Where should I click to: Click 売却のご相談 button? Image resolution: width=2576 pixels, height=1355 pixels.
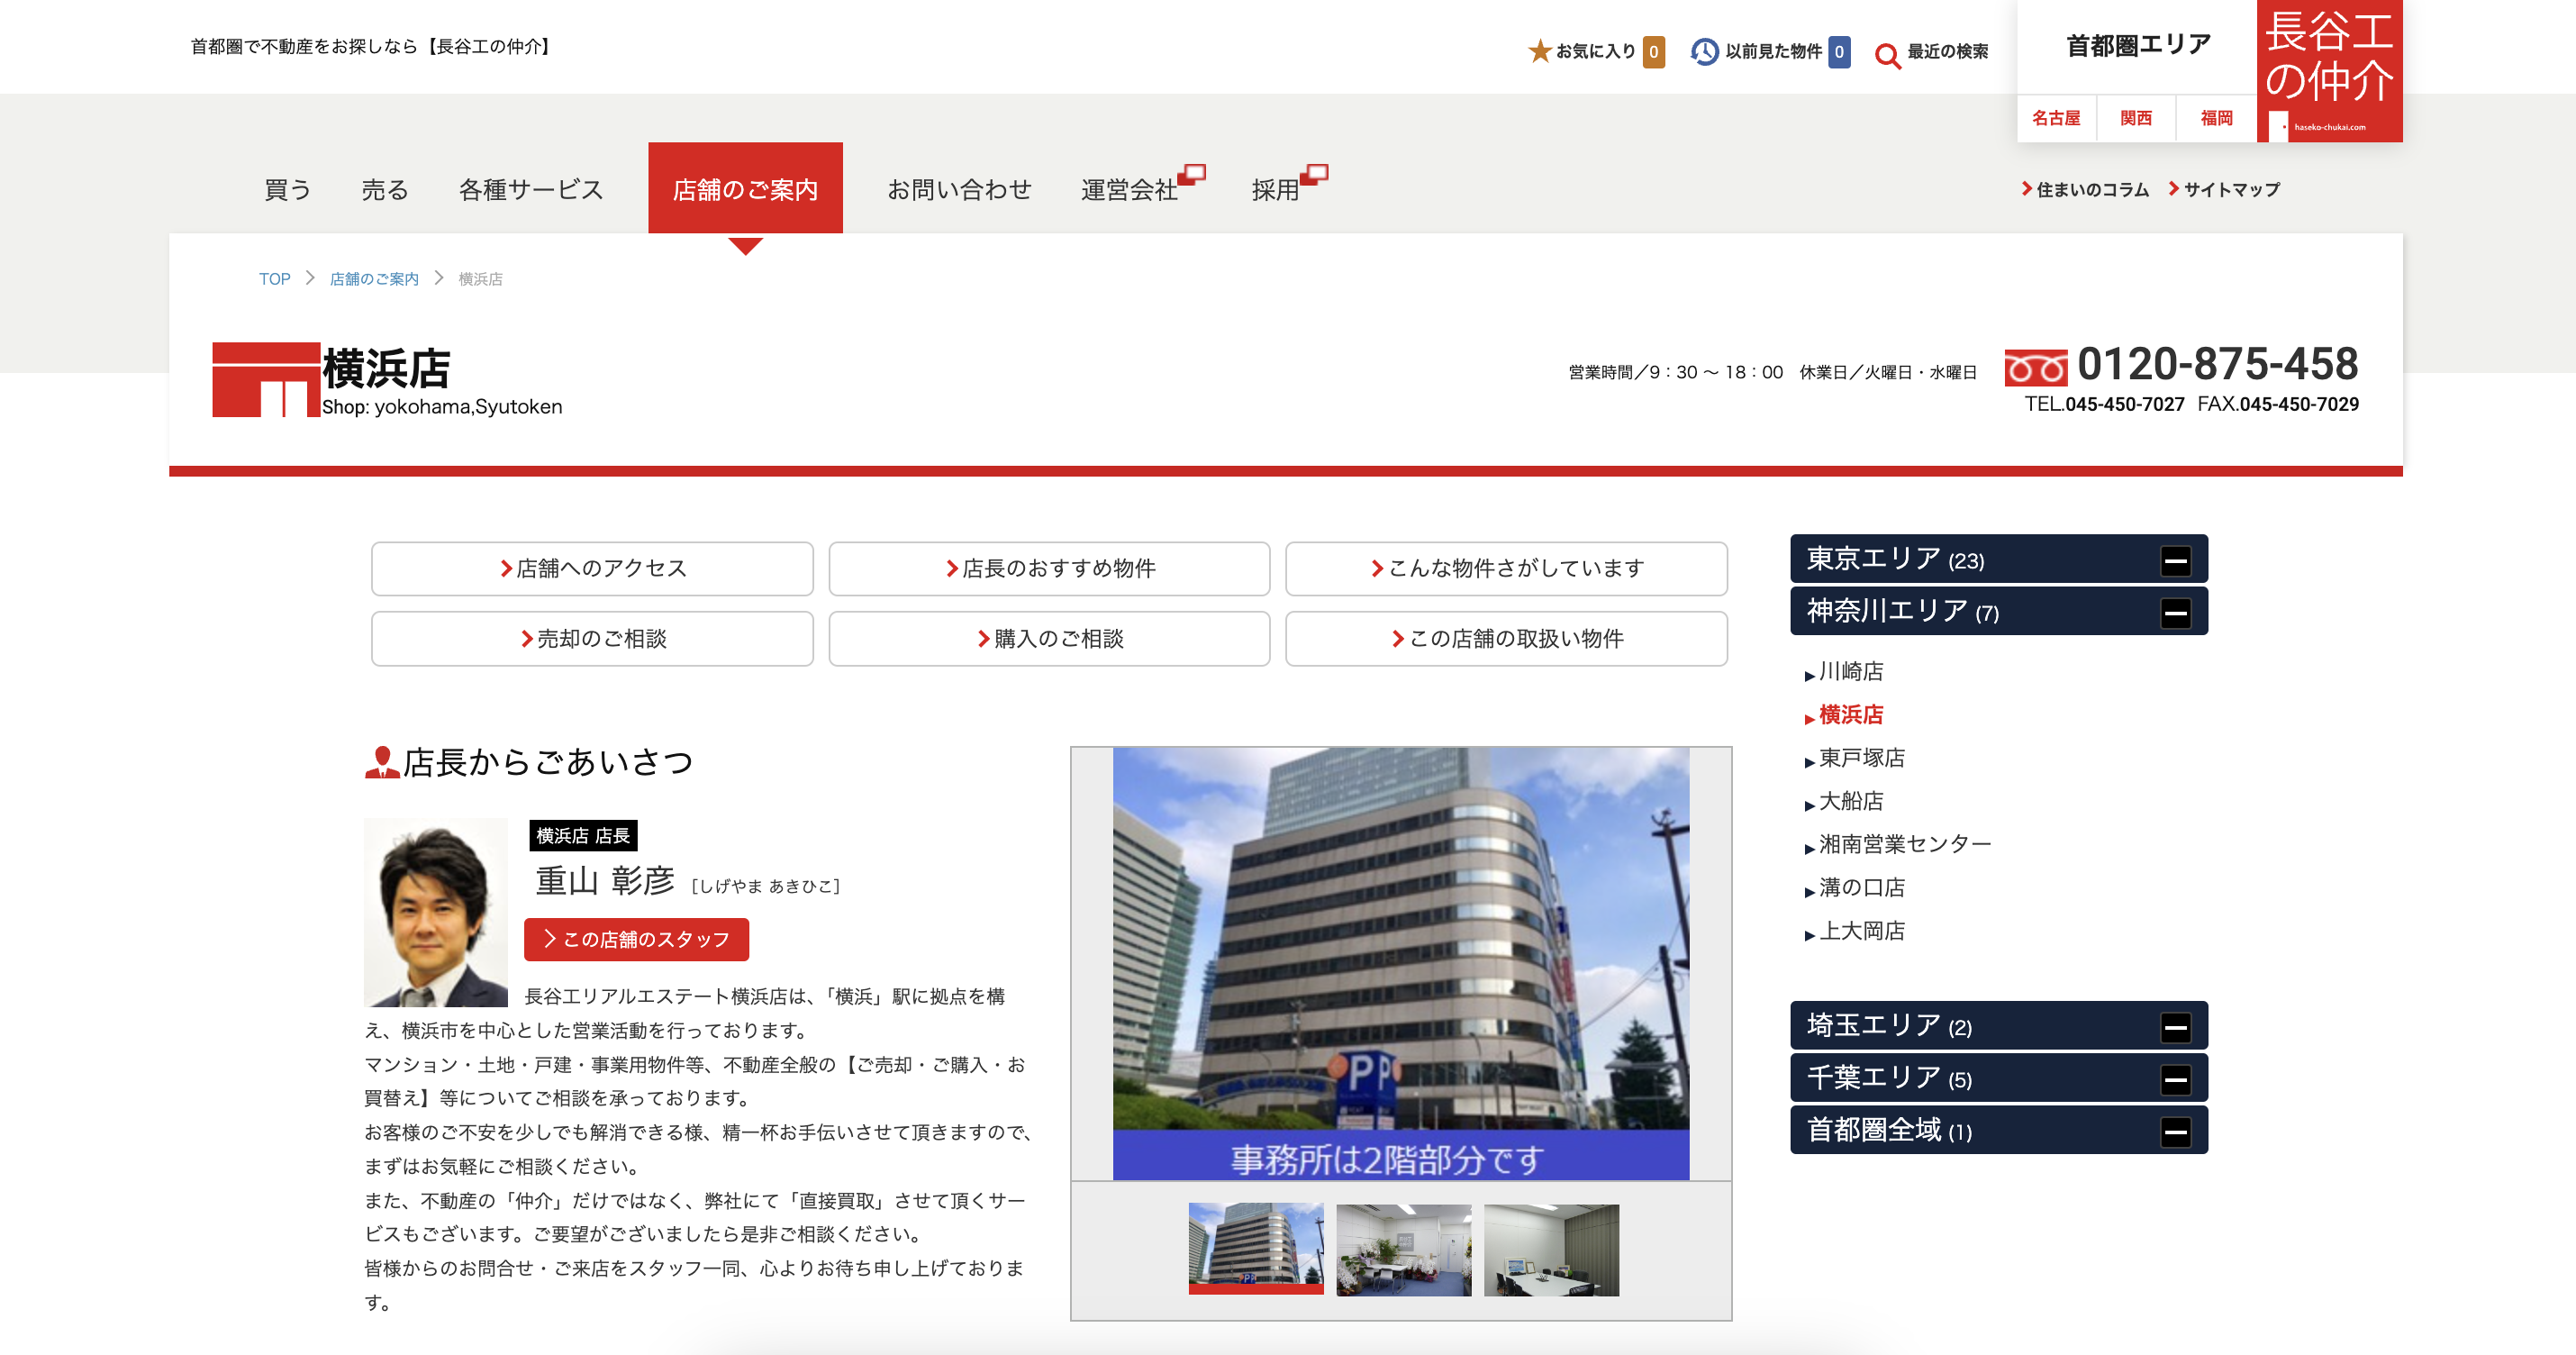coord(592,638)
